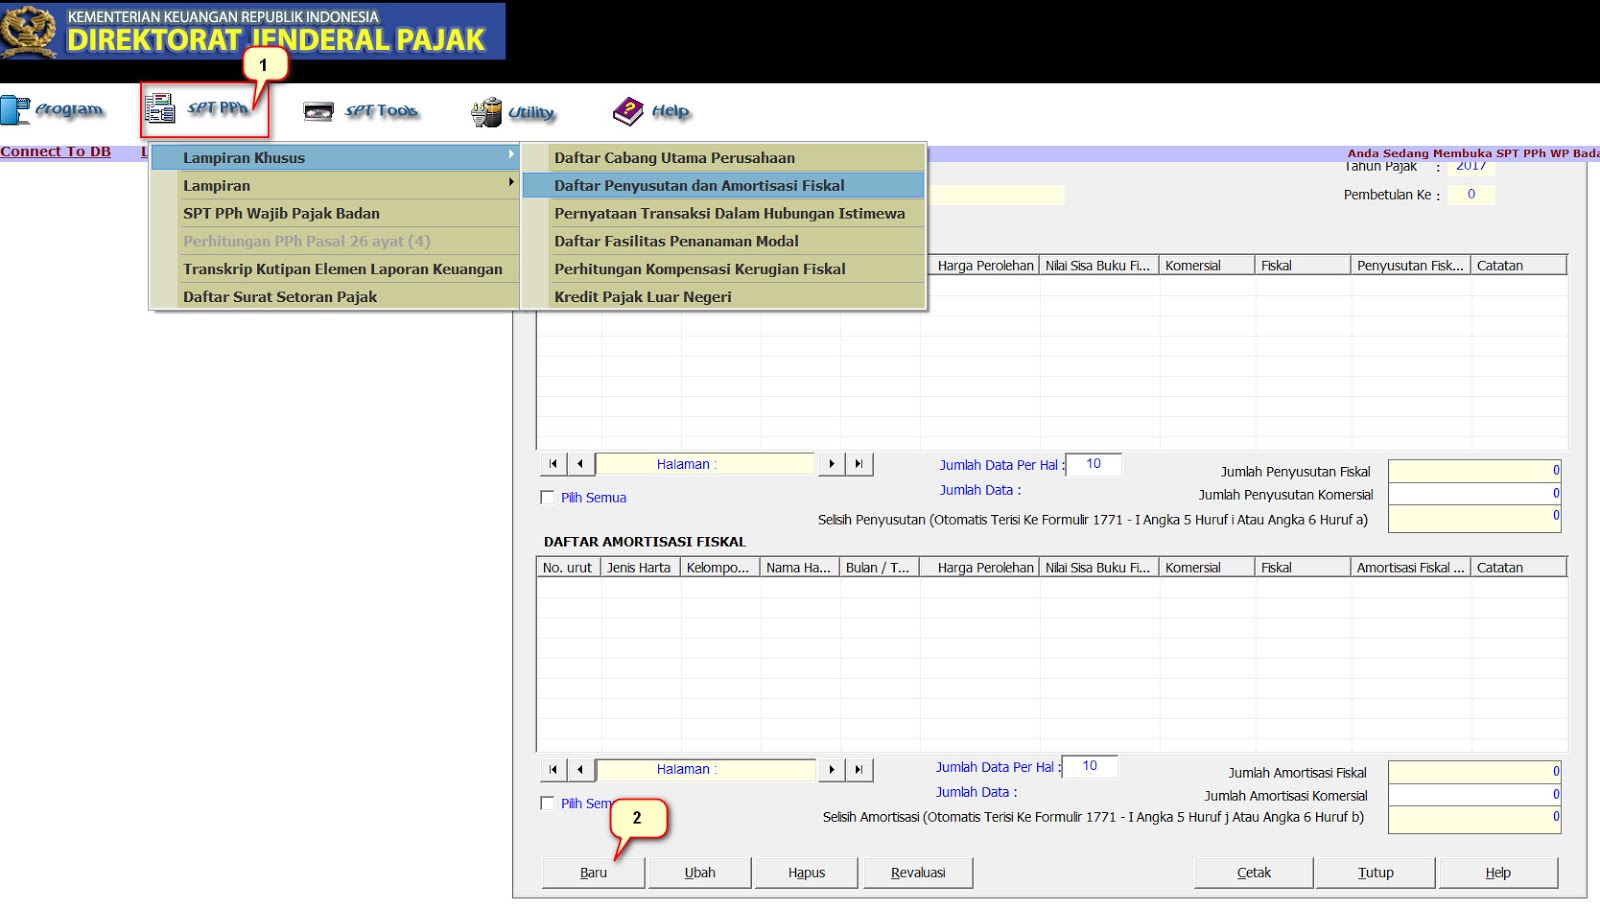
Task: Open the Program toolbar menu
Action: (x=53, y=110)
